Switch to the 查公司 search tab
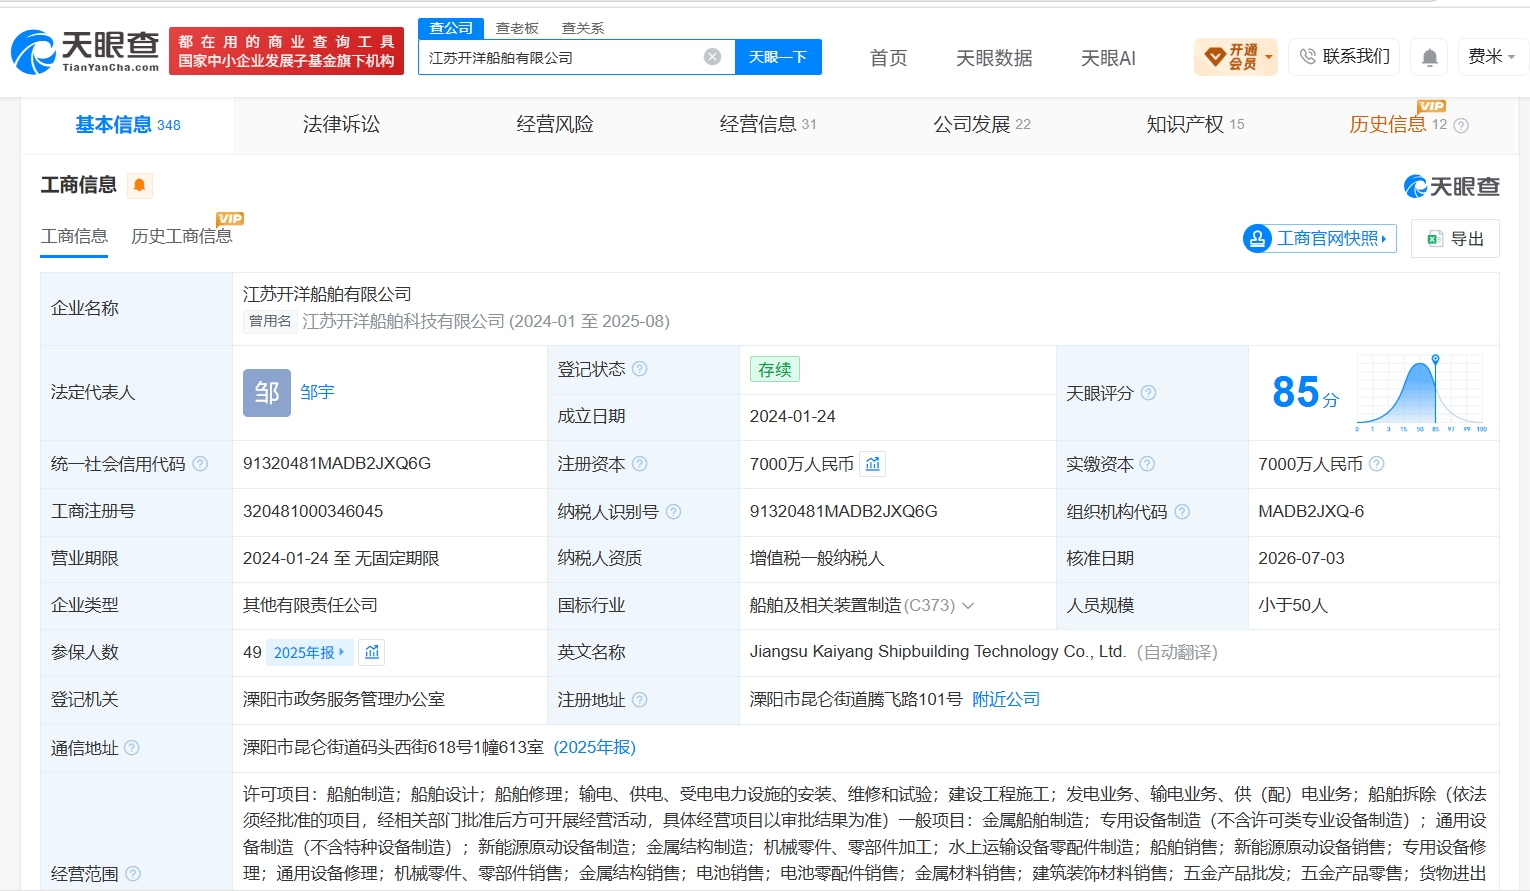 pyautogui.click(x=451, y=28)
